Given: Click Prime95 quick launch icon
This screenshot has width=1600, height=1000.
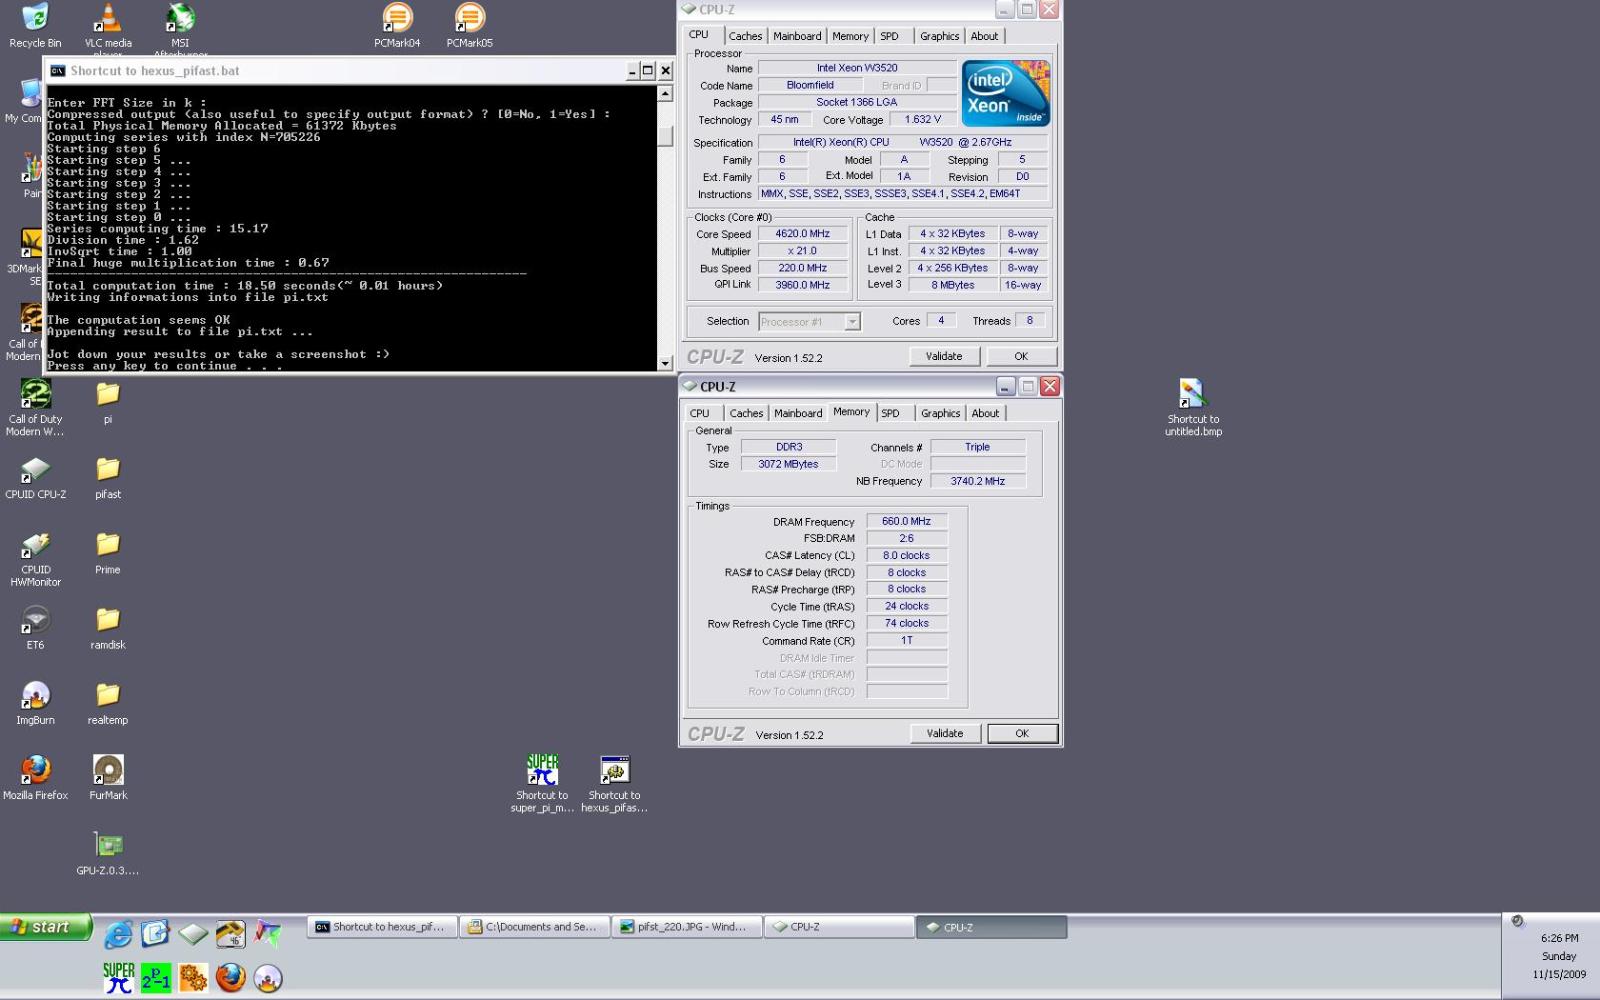Looking at the screenshot, I should point(156,978).
